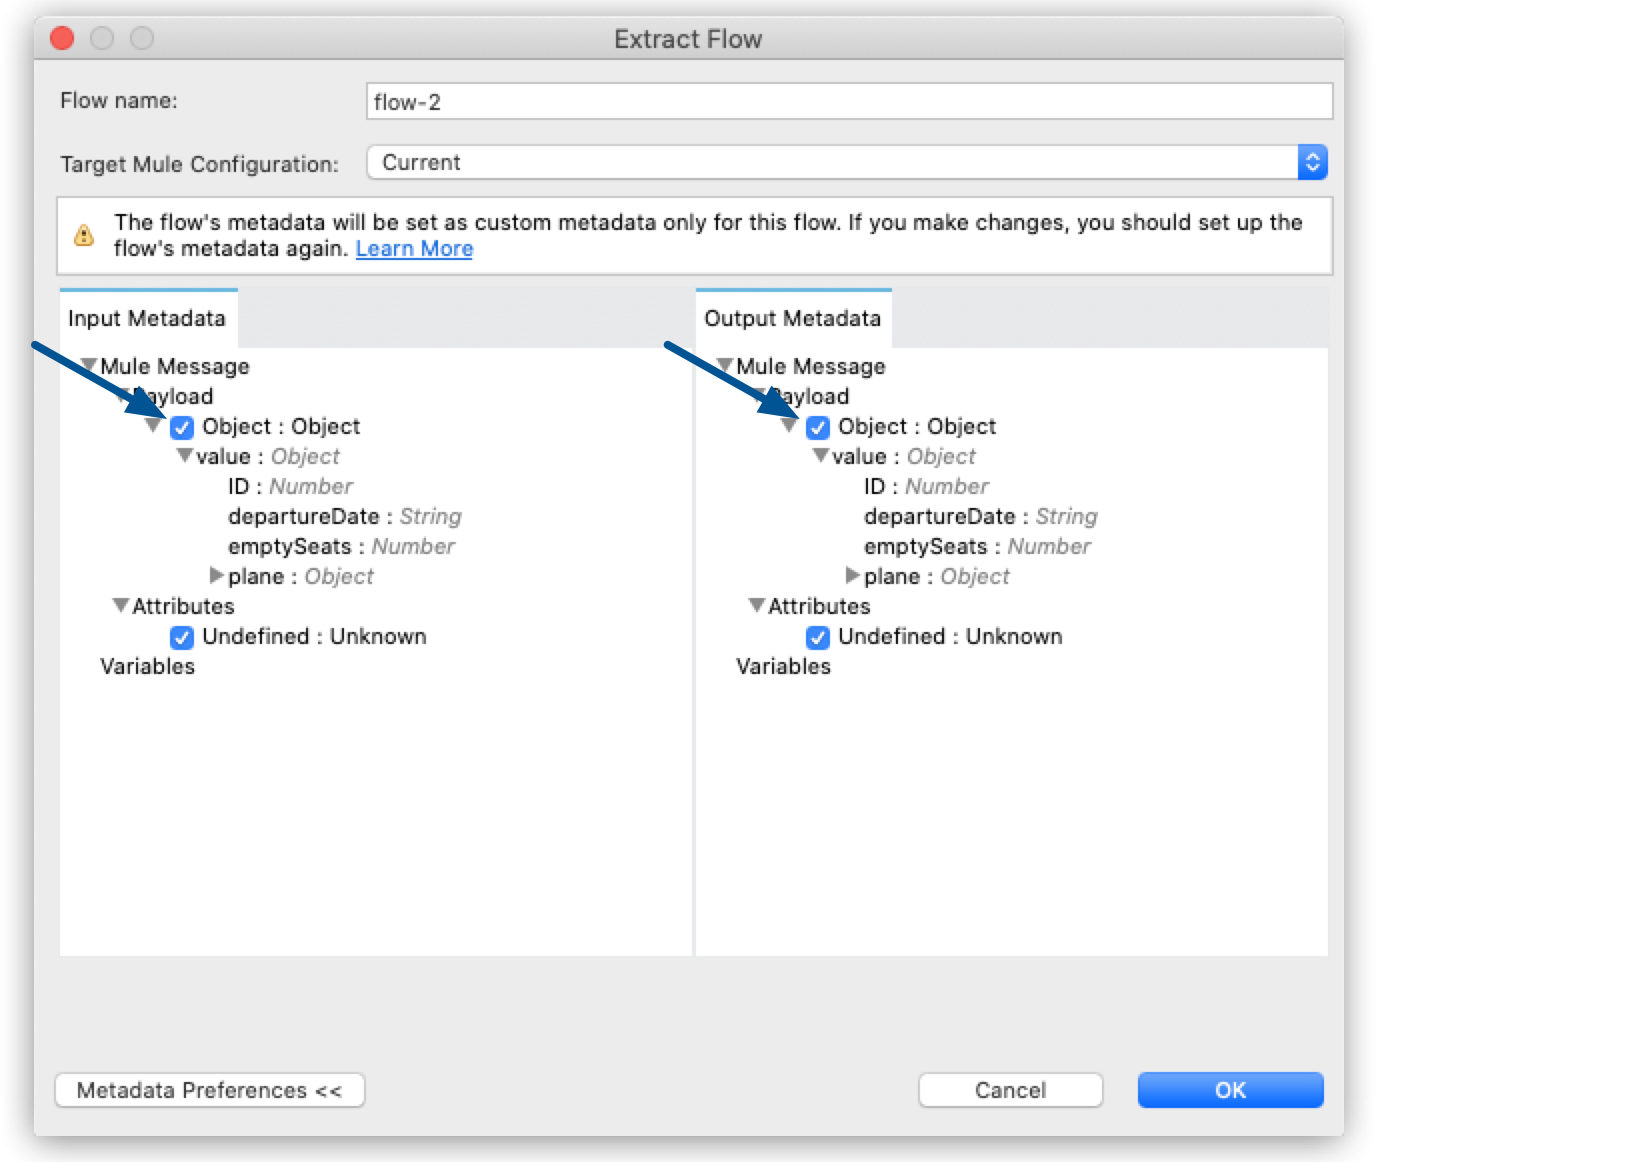
Task: Collapse Attributes in Input Metadata
Action: pos(120,606)
